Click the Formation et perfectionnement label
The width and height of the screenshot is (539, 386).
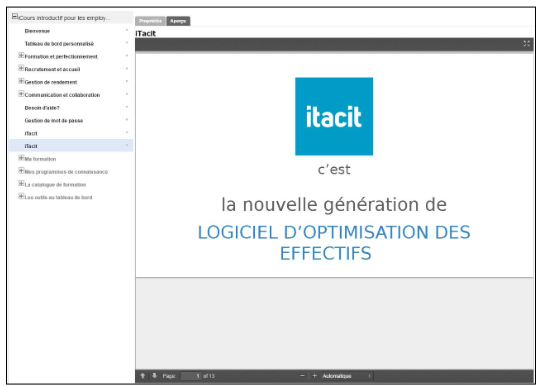point(61,56)
